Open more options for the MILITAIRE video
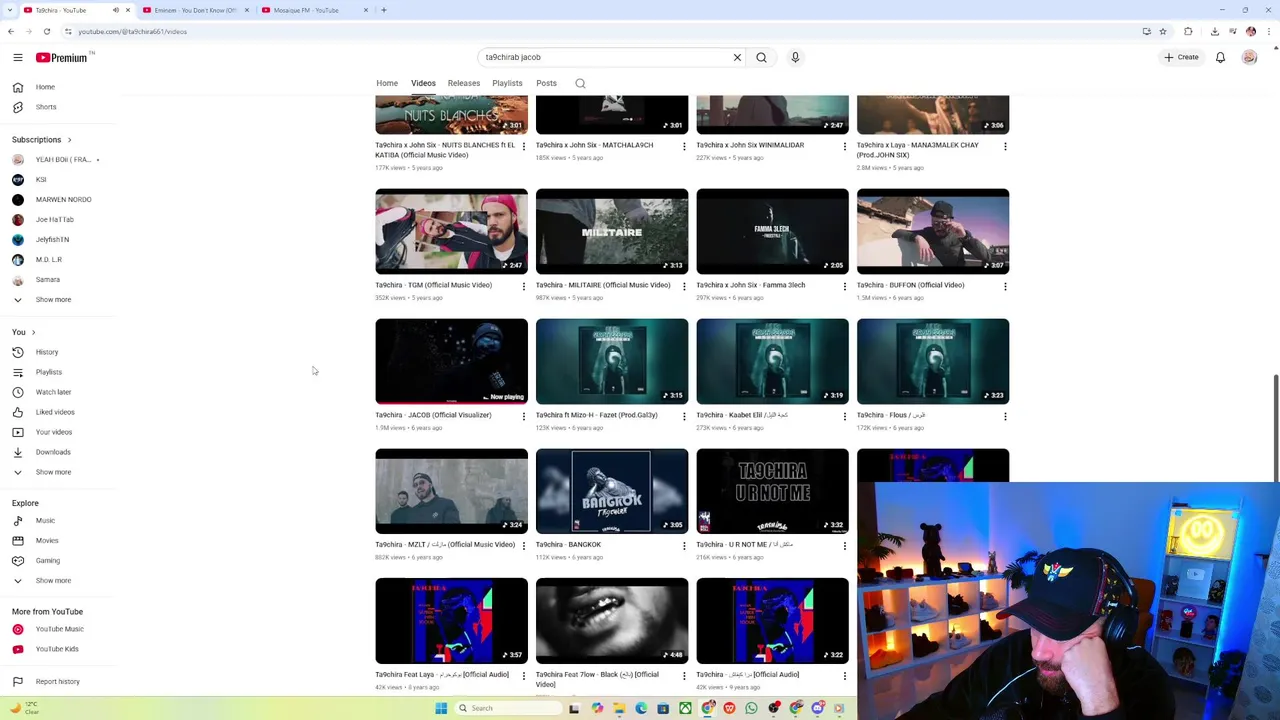 684,286
